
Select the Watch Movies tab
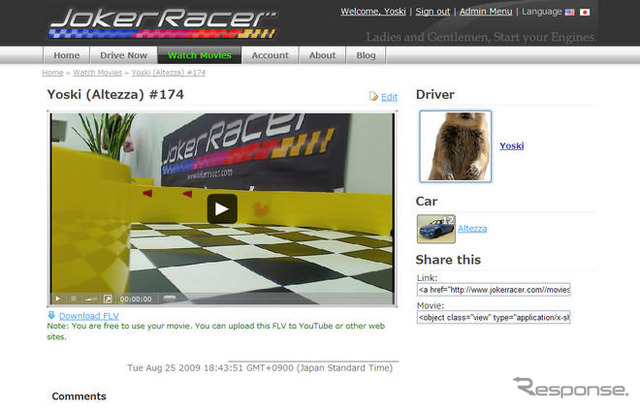click(x=200, y=55)
